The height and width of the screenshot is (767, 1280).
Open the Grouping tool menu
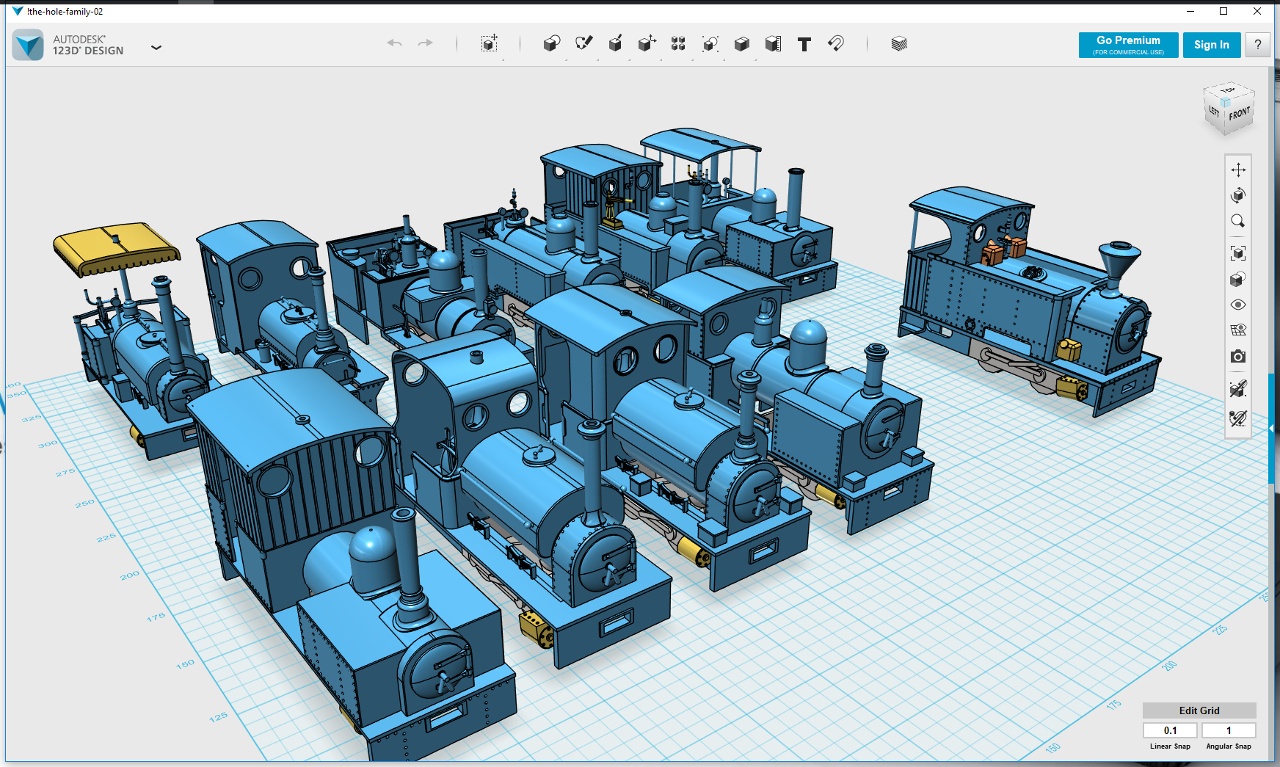coord(710,44)
